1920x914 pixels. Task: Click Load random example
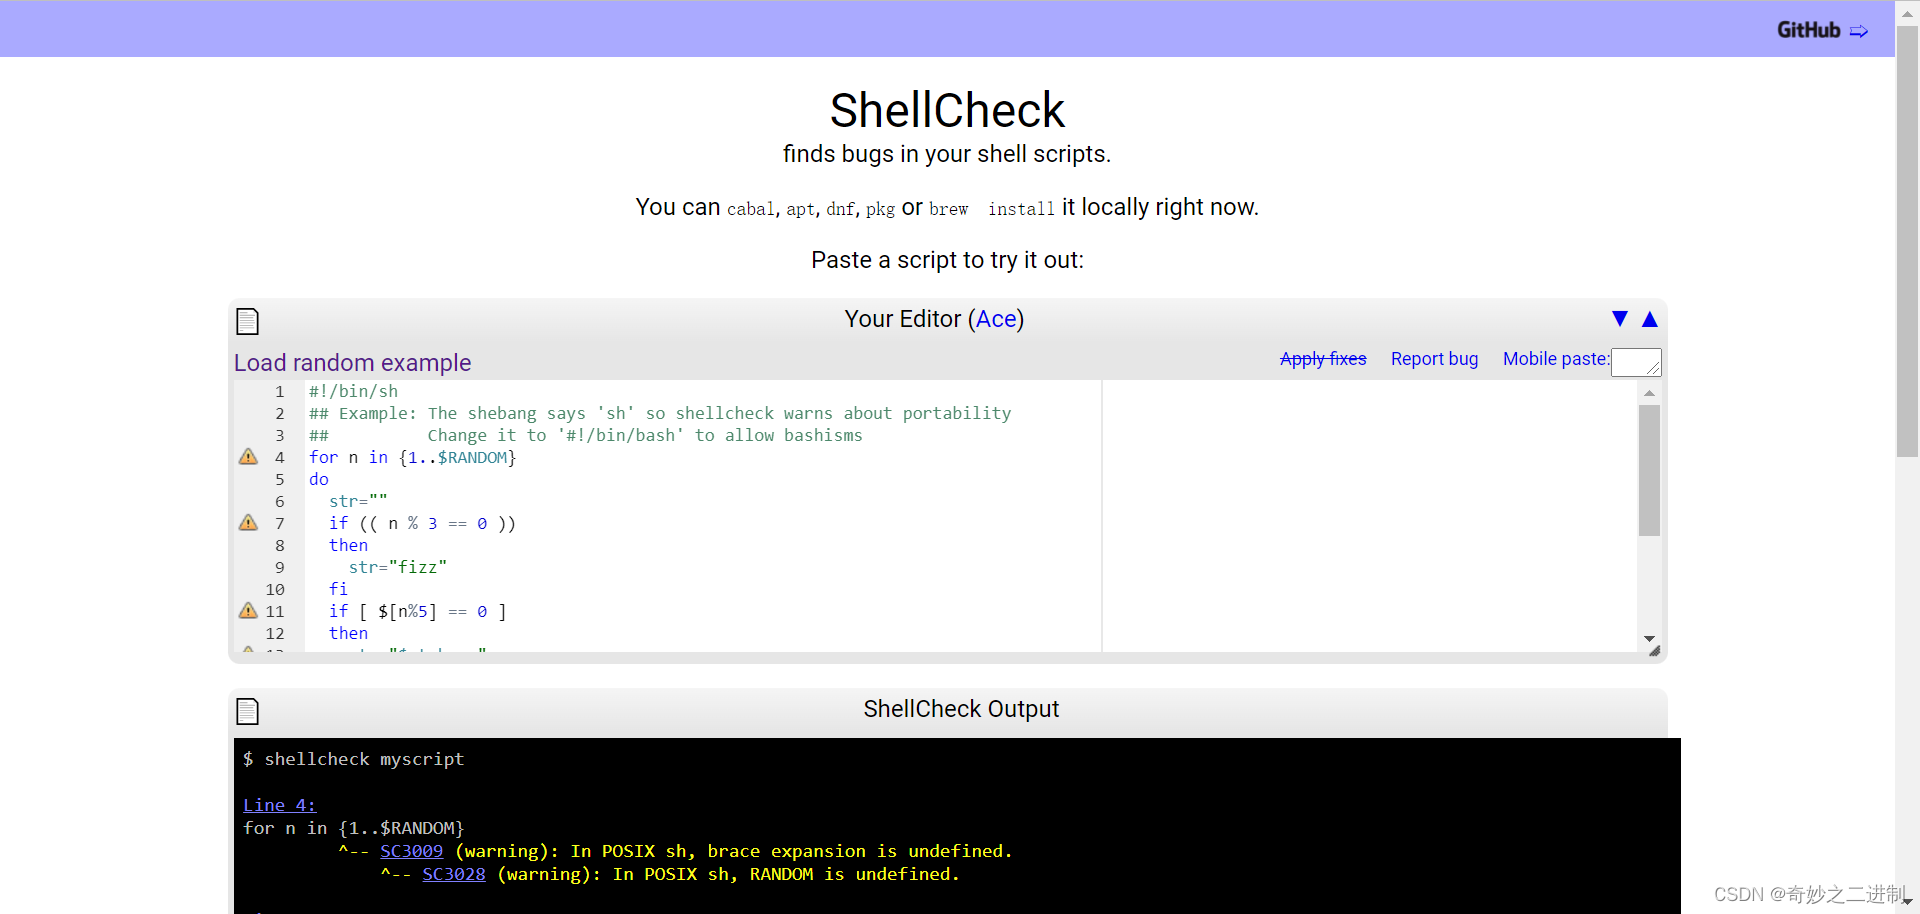(x=352, y=363)
